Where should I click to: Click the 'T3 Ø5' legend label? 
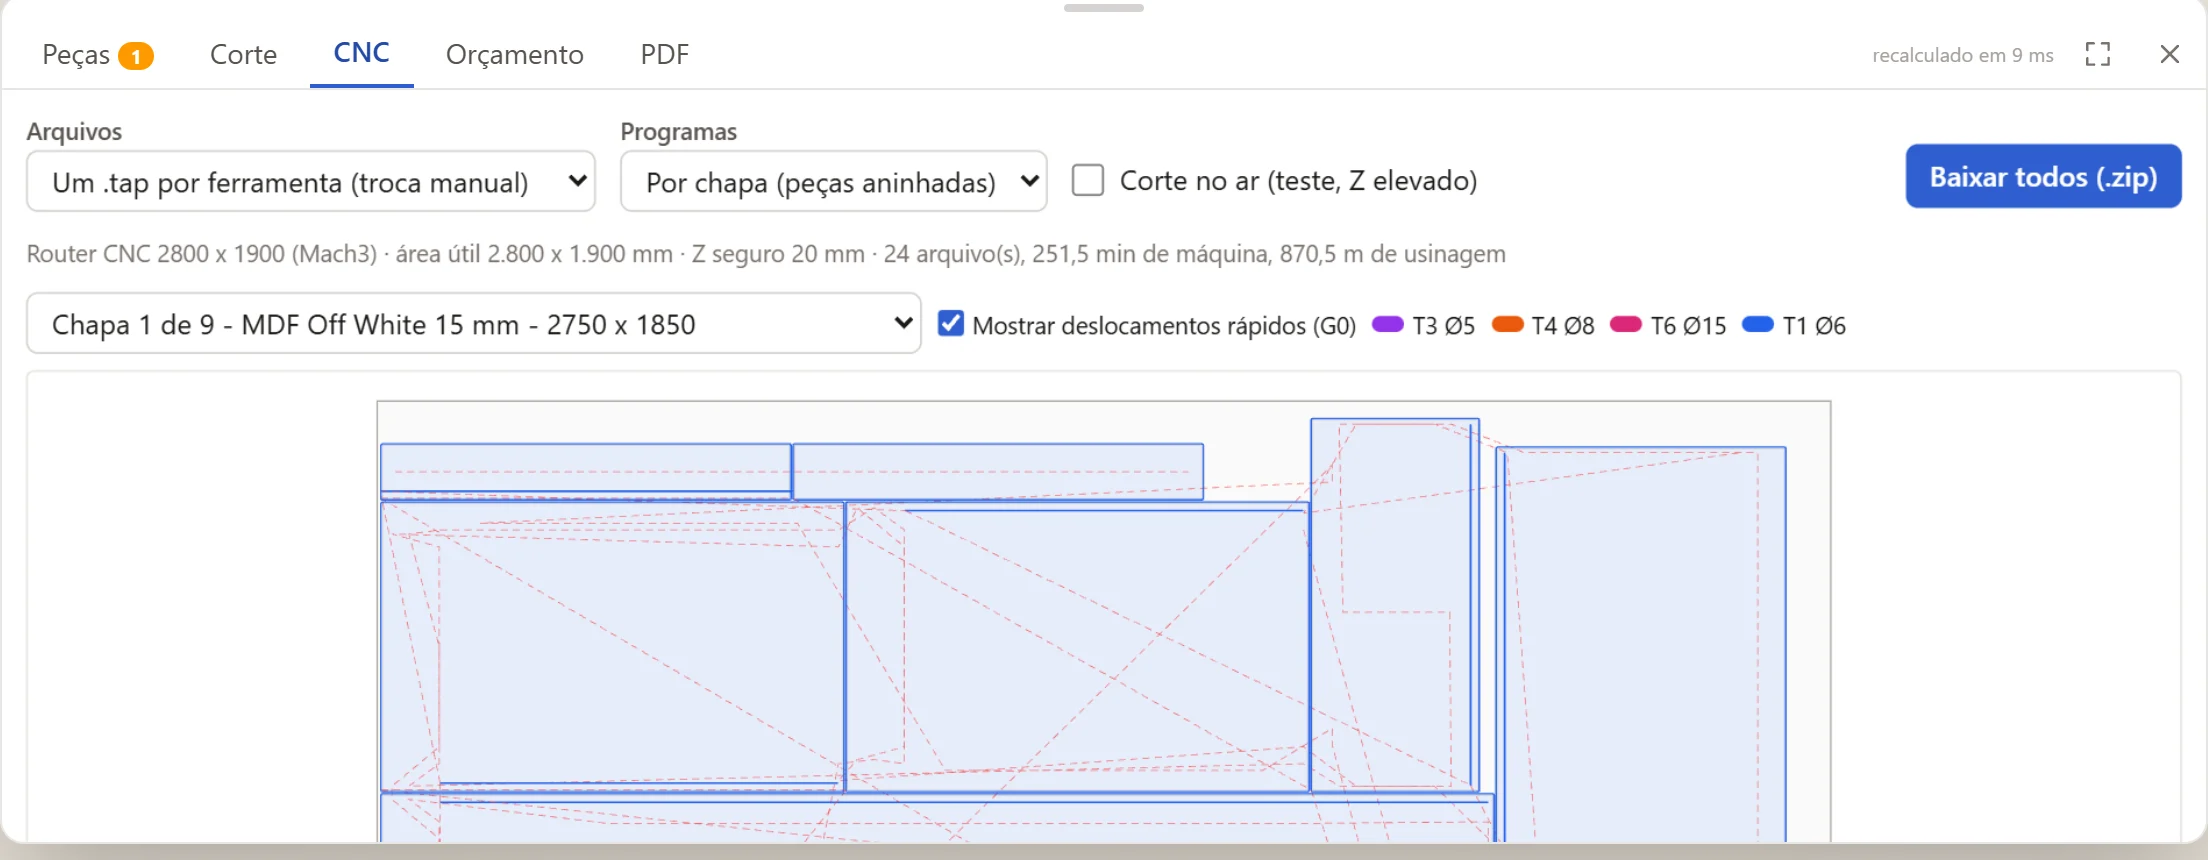point(1444,325)
